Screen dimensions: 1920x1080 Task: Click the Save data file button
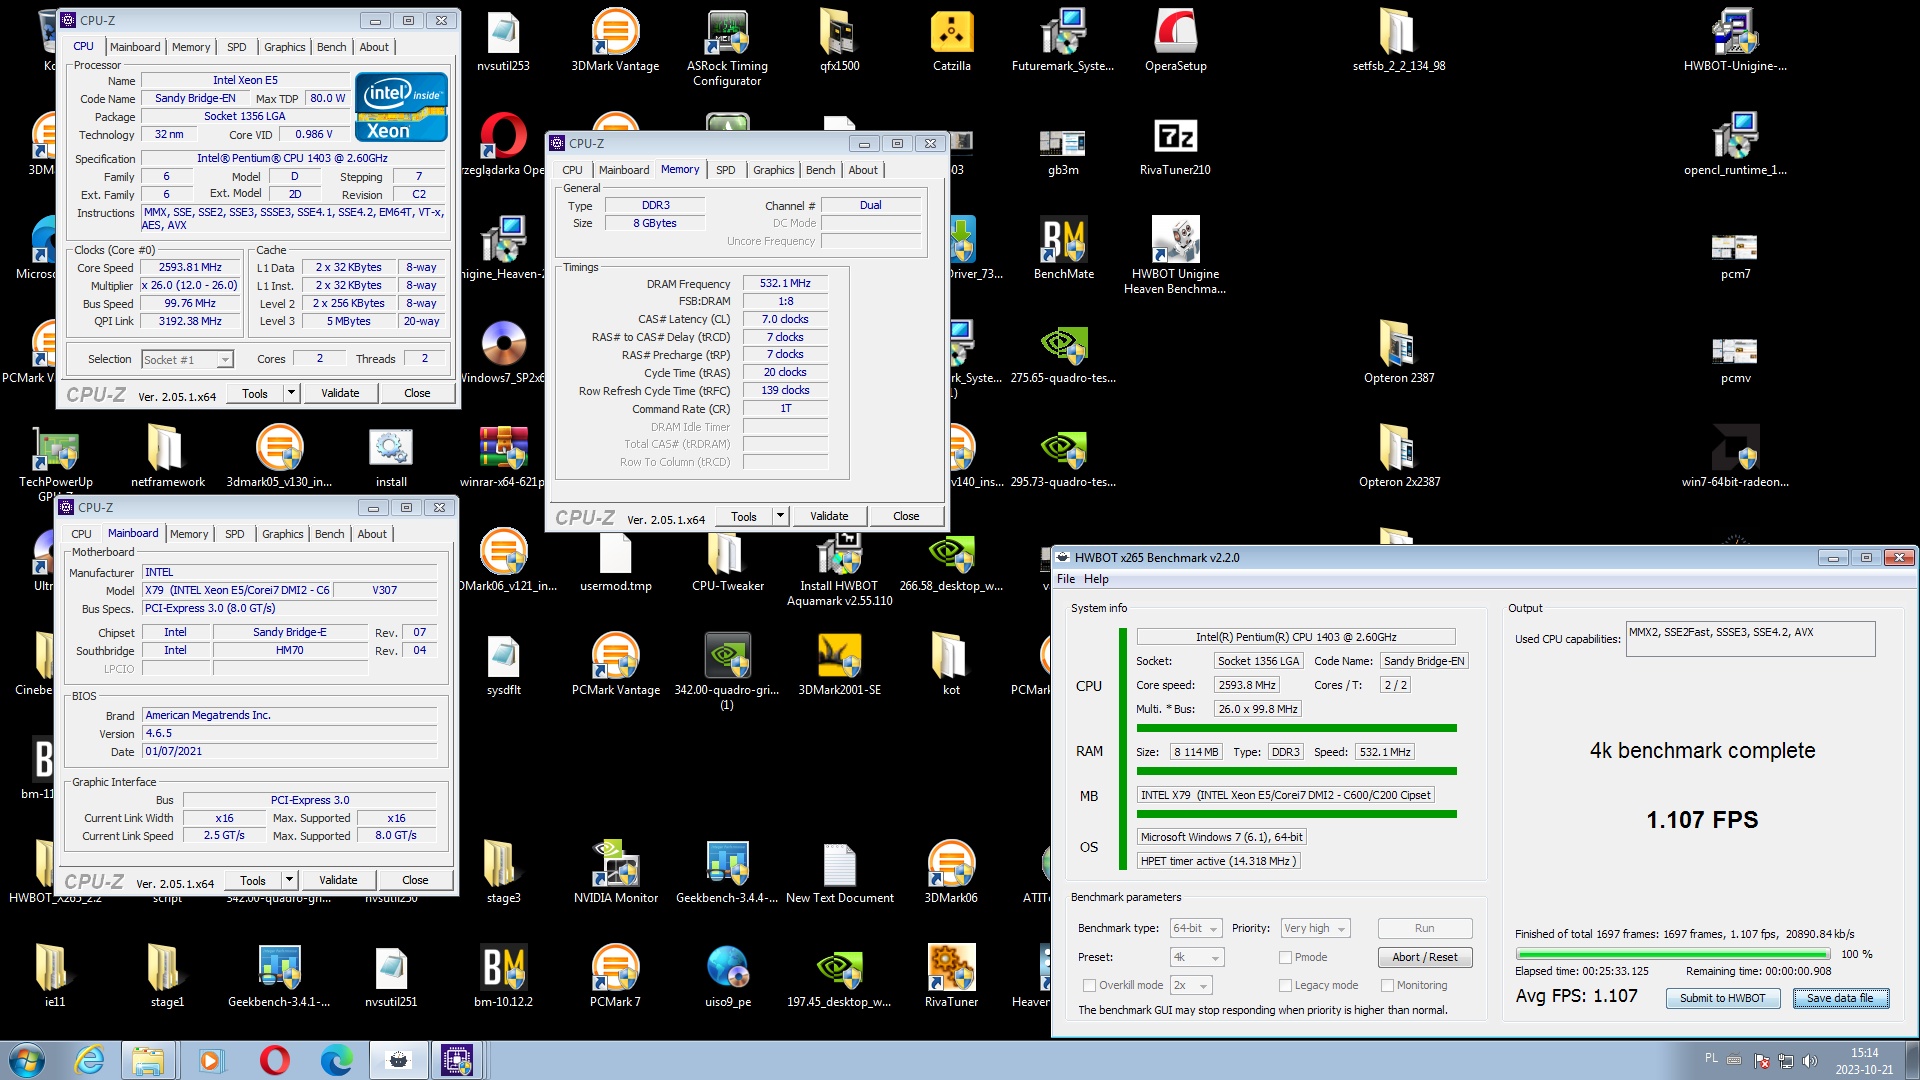1840,998
